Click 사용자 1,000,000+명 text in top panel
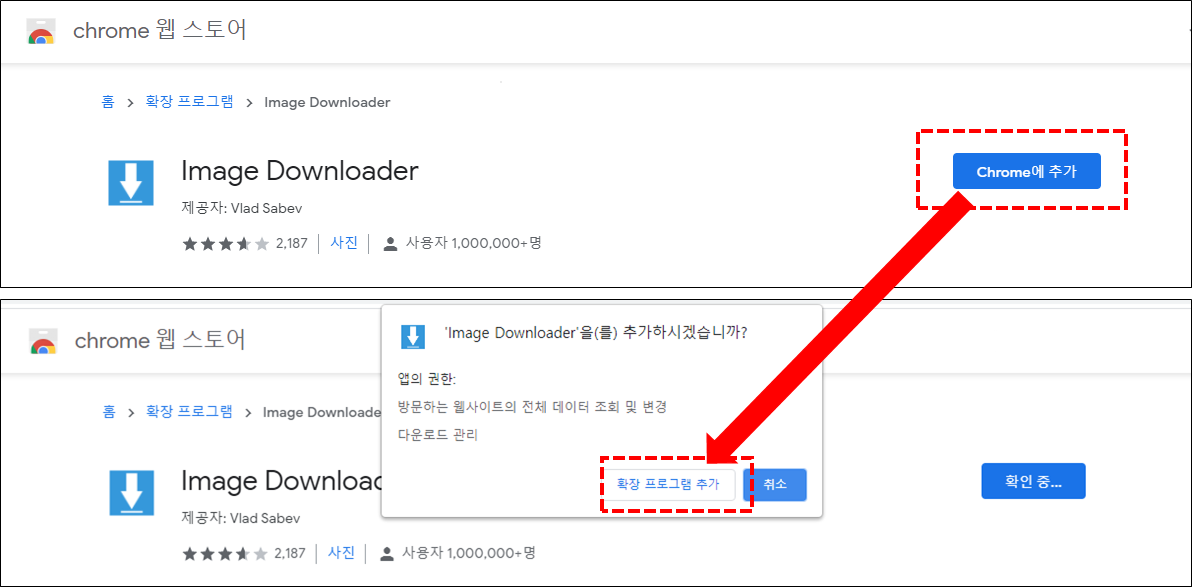 pyautogui.click(x=474, y=244)
